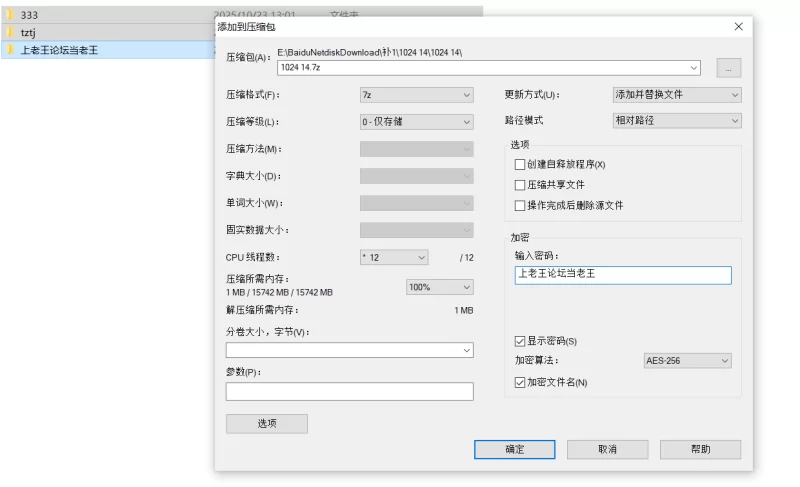Expand the 压缩等级 dropdown
The height and width of the screenshot is (487, 800).
click(416, 122)
